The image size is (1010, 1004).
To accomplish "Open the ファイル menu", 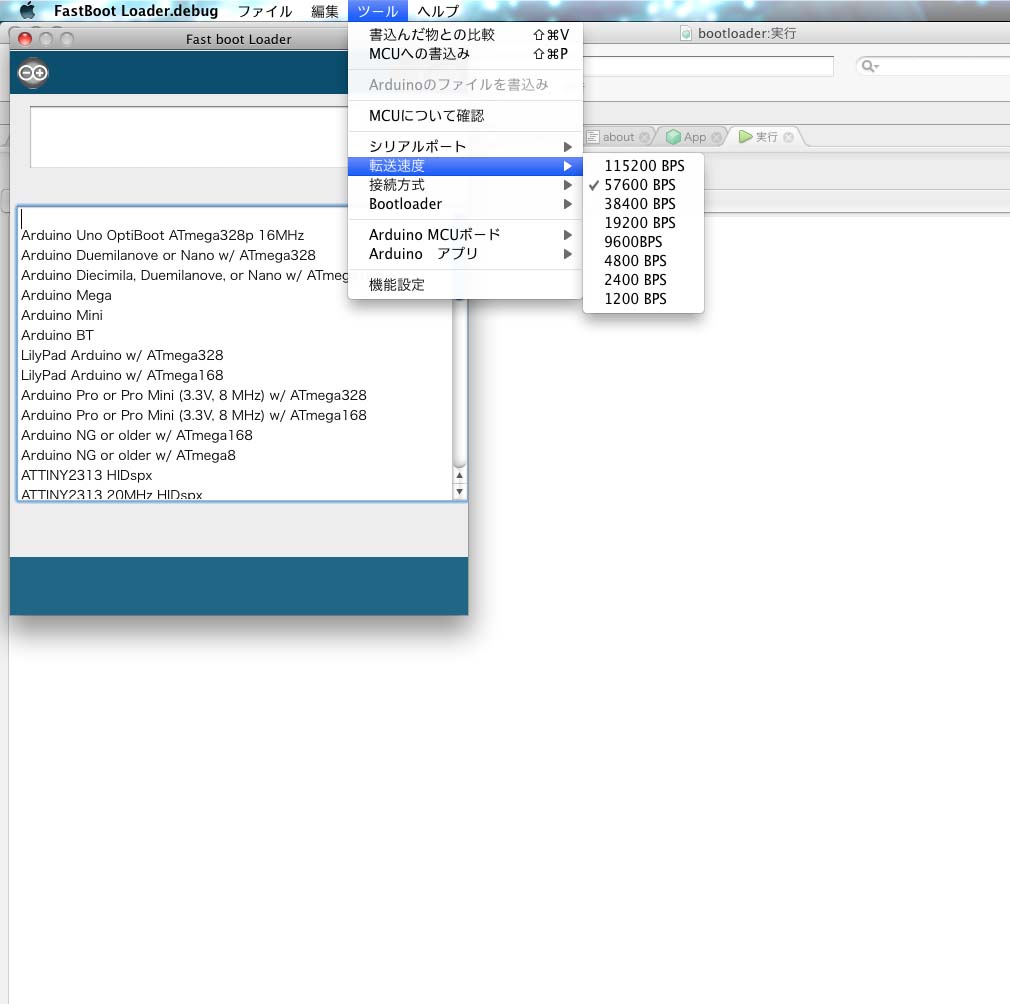I will coord(265,11).
